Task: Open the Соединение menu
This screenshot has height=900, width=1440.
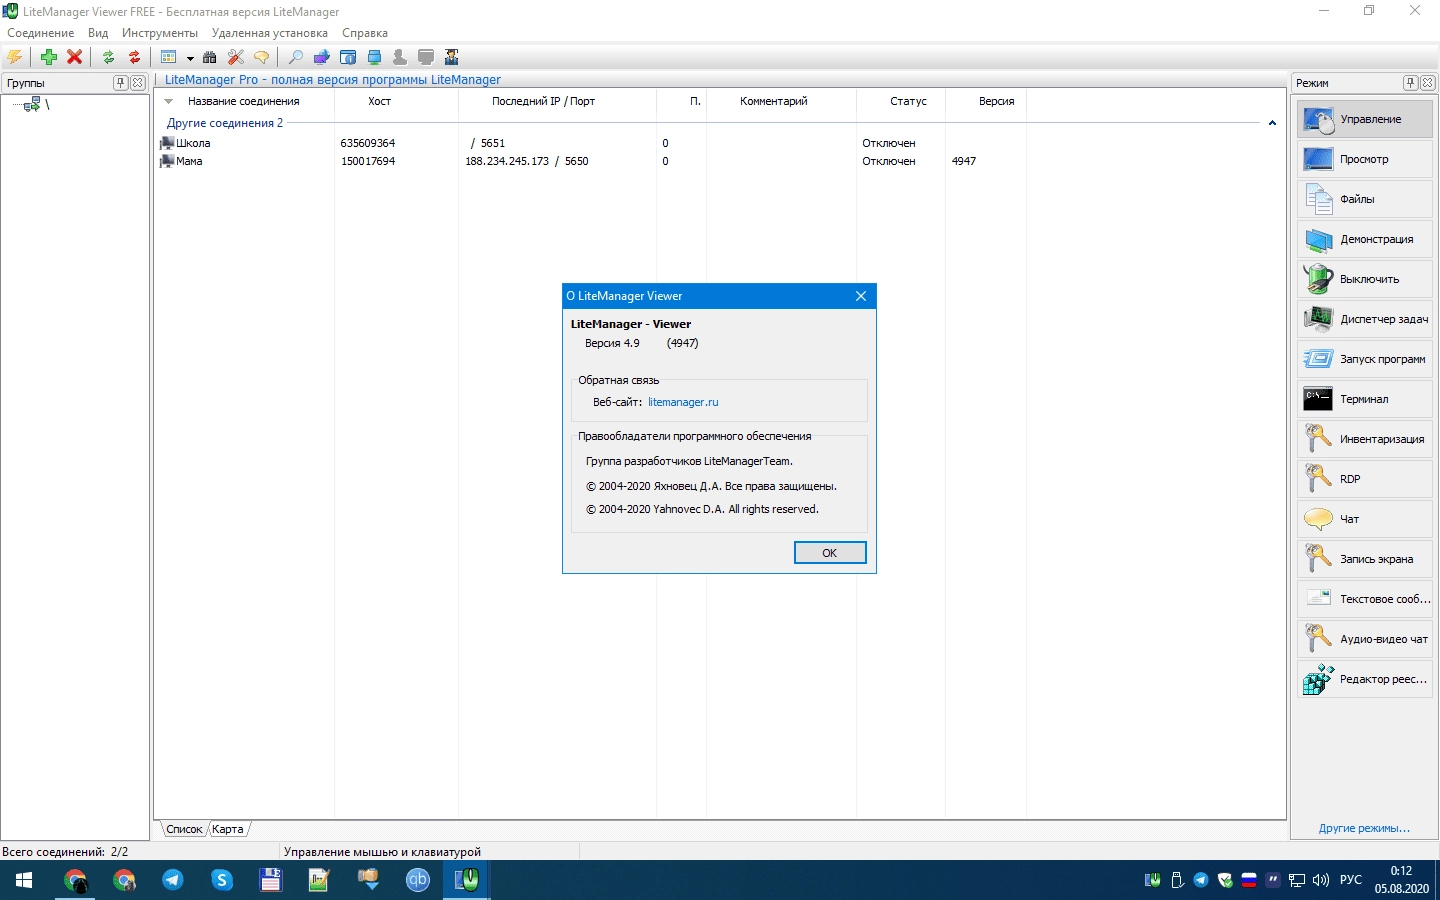Action: coord(41,33)
